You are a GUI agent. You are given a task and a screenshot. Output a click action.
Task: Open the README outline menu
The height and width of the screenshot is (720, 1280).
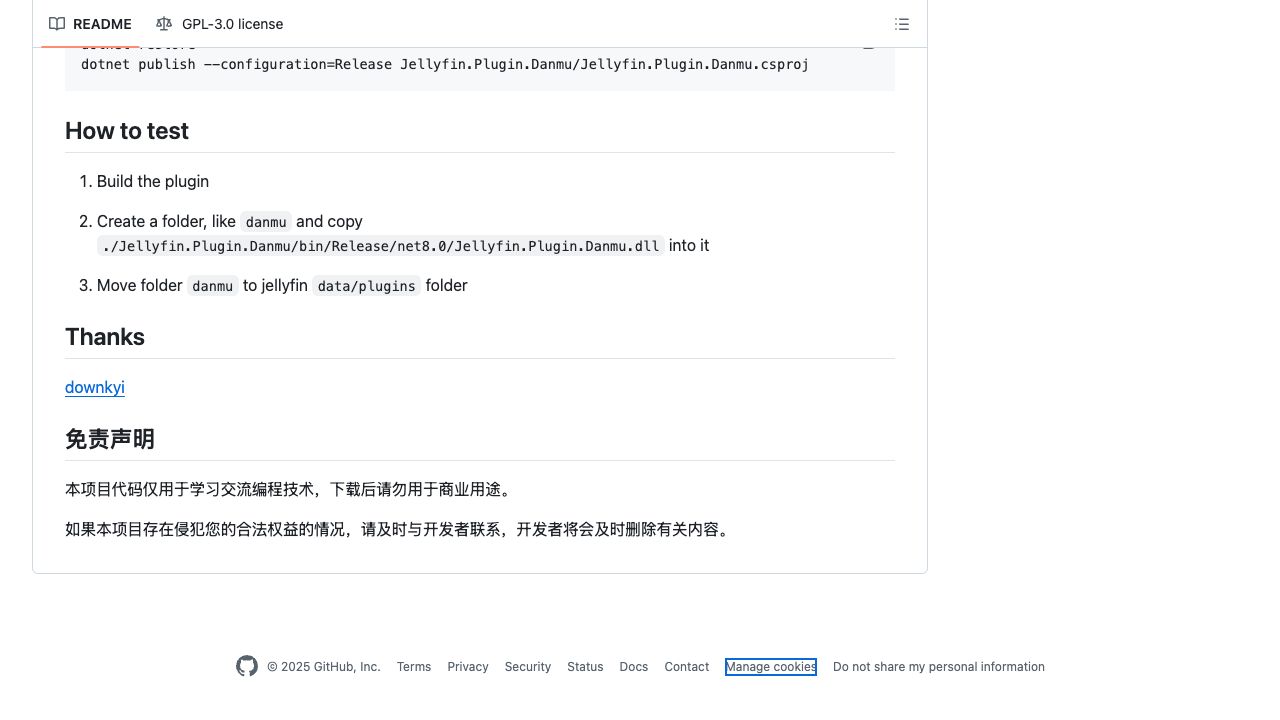pyautogui.click(x=901, y=24)
